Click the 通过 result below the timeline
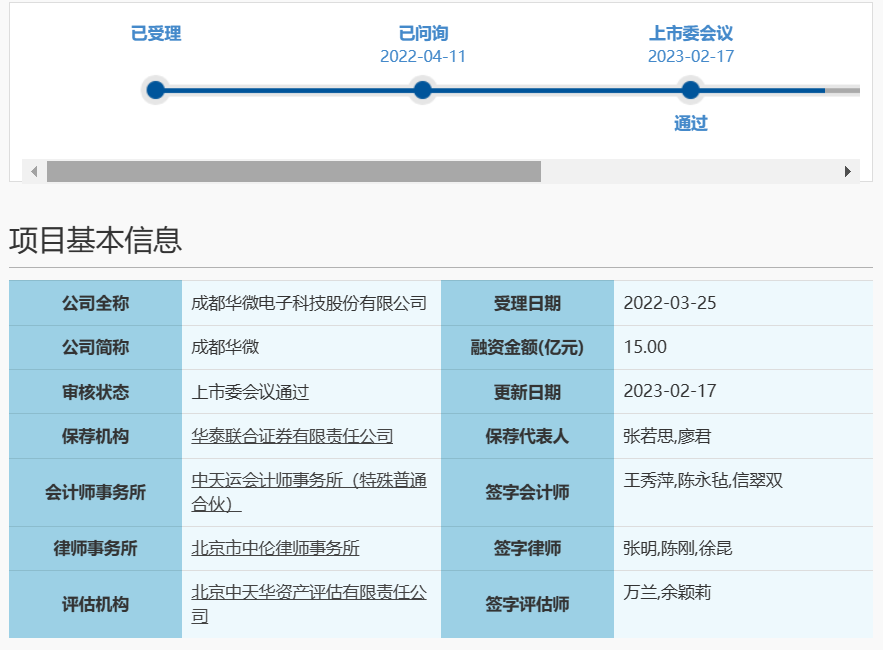Screen dimensions: 883x650 690,123
